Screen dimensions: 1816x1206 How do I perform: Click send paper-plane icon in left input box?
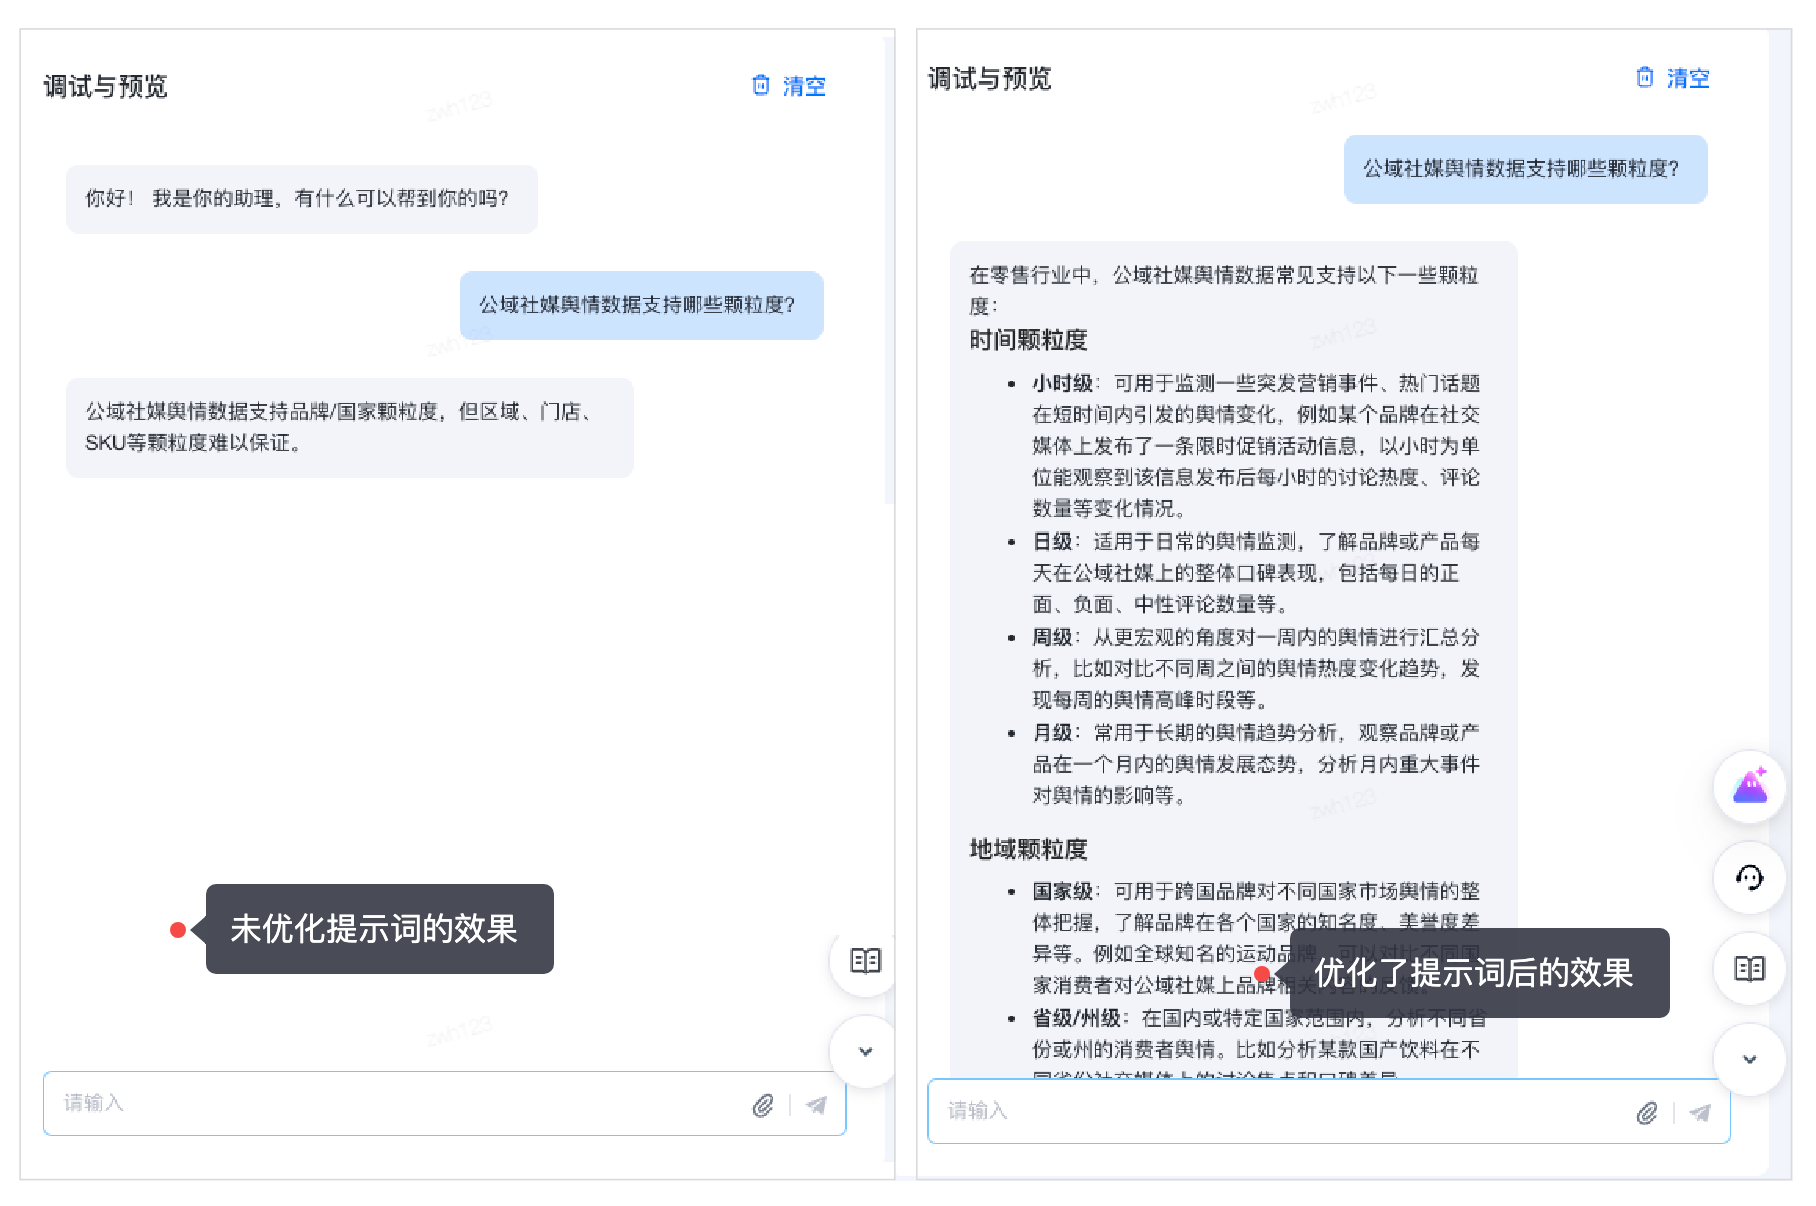coord(817,1105)
